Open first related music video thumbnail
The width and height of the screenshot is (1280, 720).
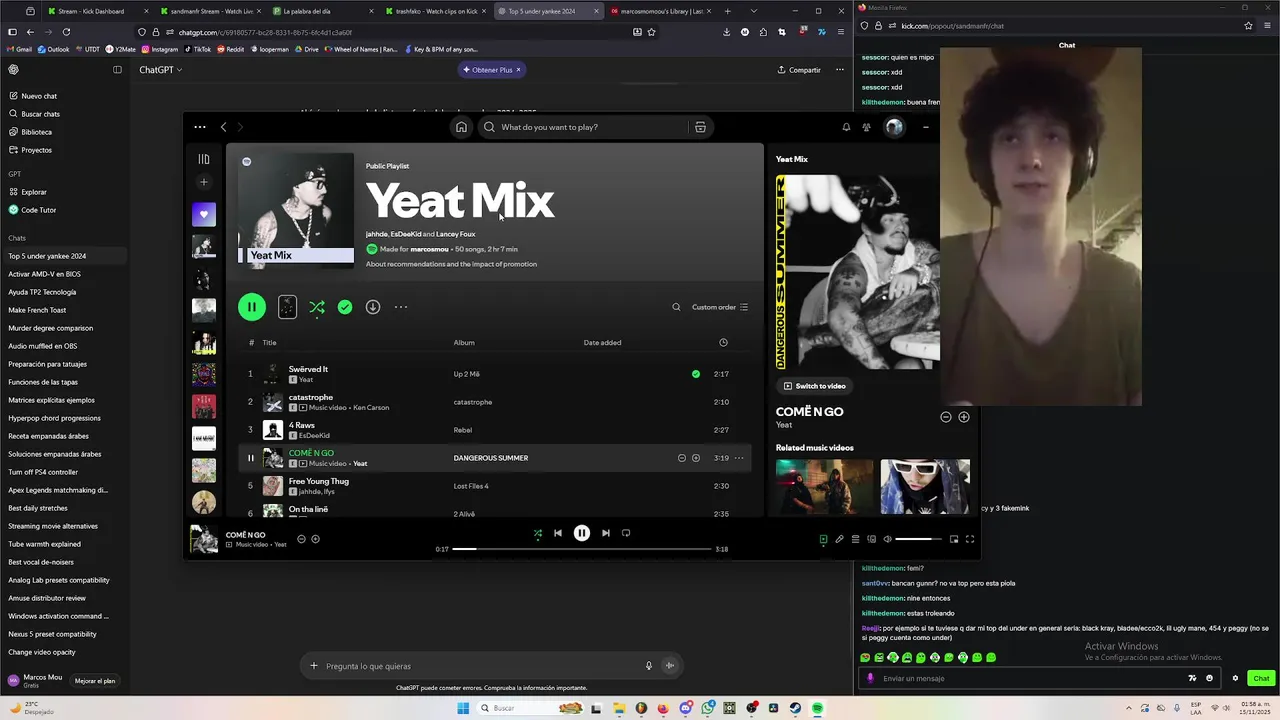[824, 487]
